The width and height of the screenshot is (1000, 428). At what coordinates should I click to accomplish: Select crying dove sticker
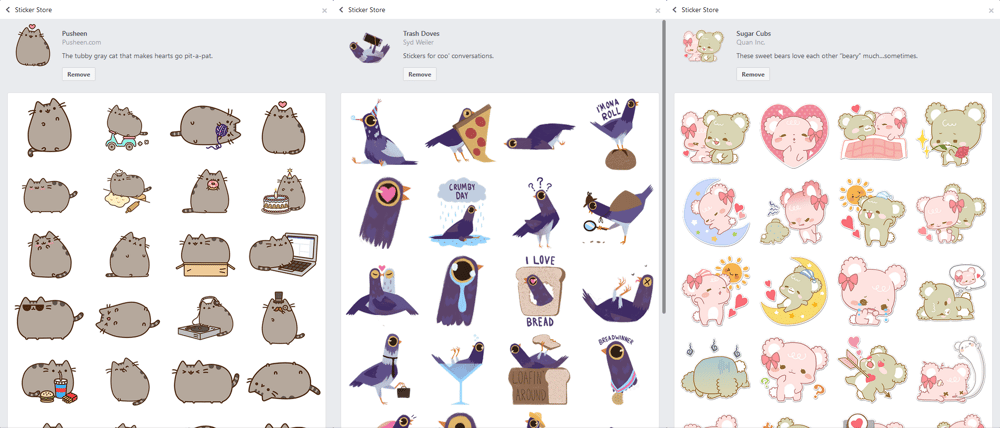click(460, 290)
